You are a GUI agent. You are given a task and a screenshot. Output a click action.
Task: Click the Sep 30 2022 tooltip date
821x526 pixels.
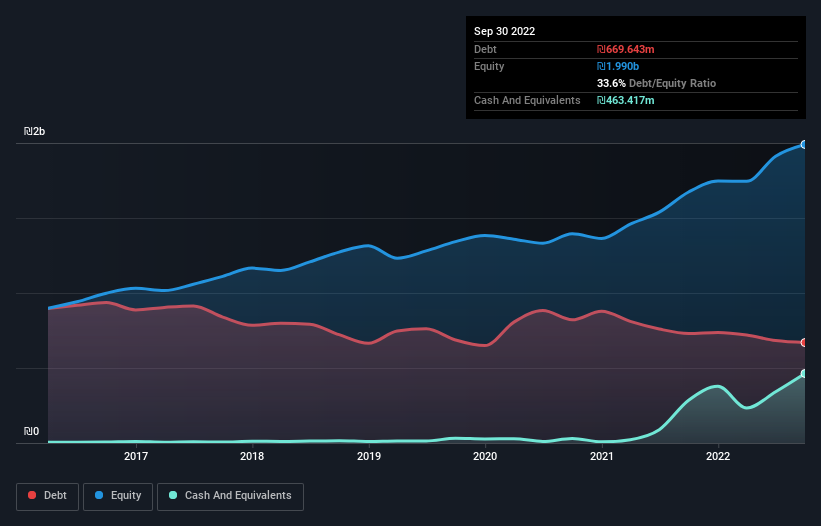point(504,31)
